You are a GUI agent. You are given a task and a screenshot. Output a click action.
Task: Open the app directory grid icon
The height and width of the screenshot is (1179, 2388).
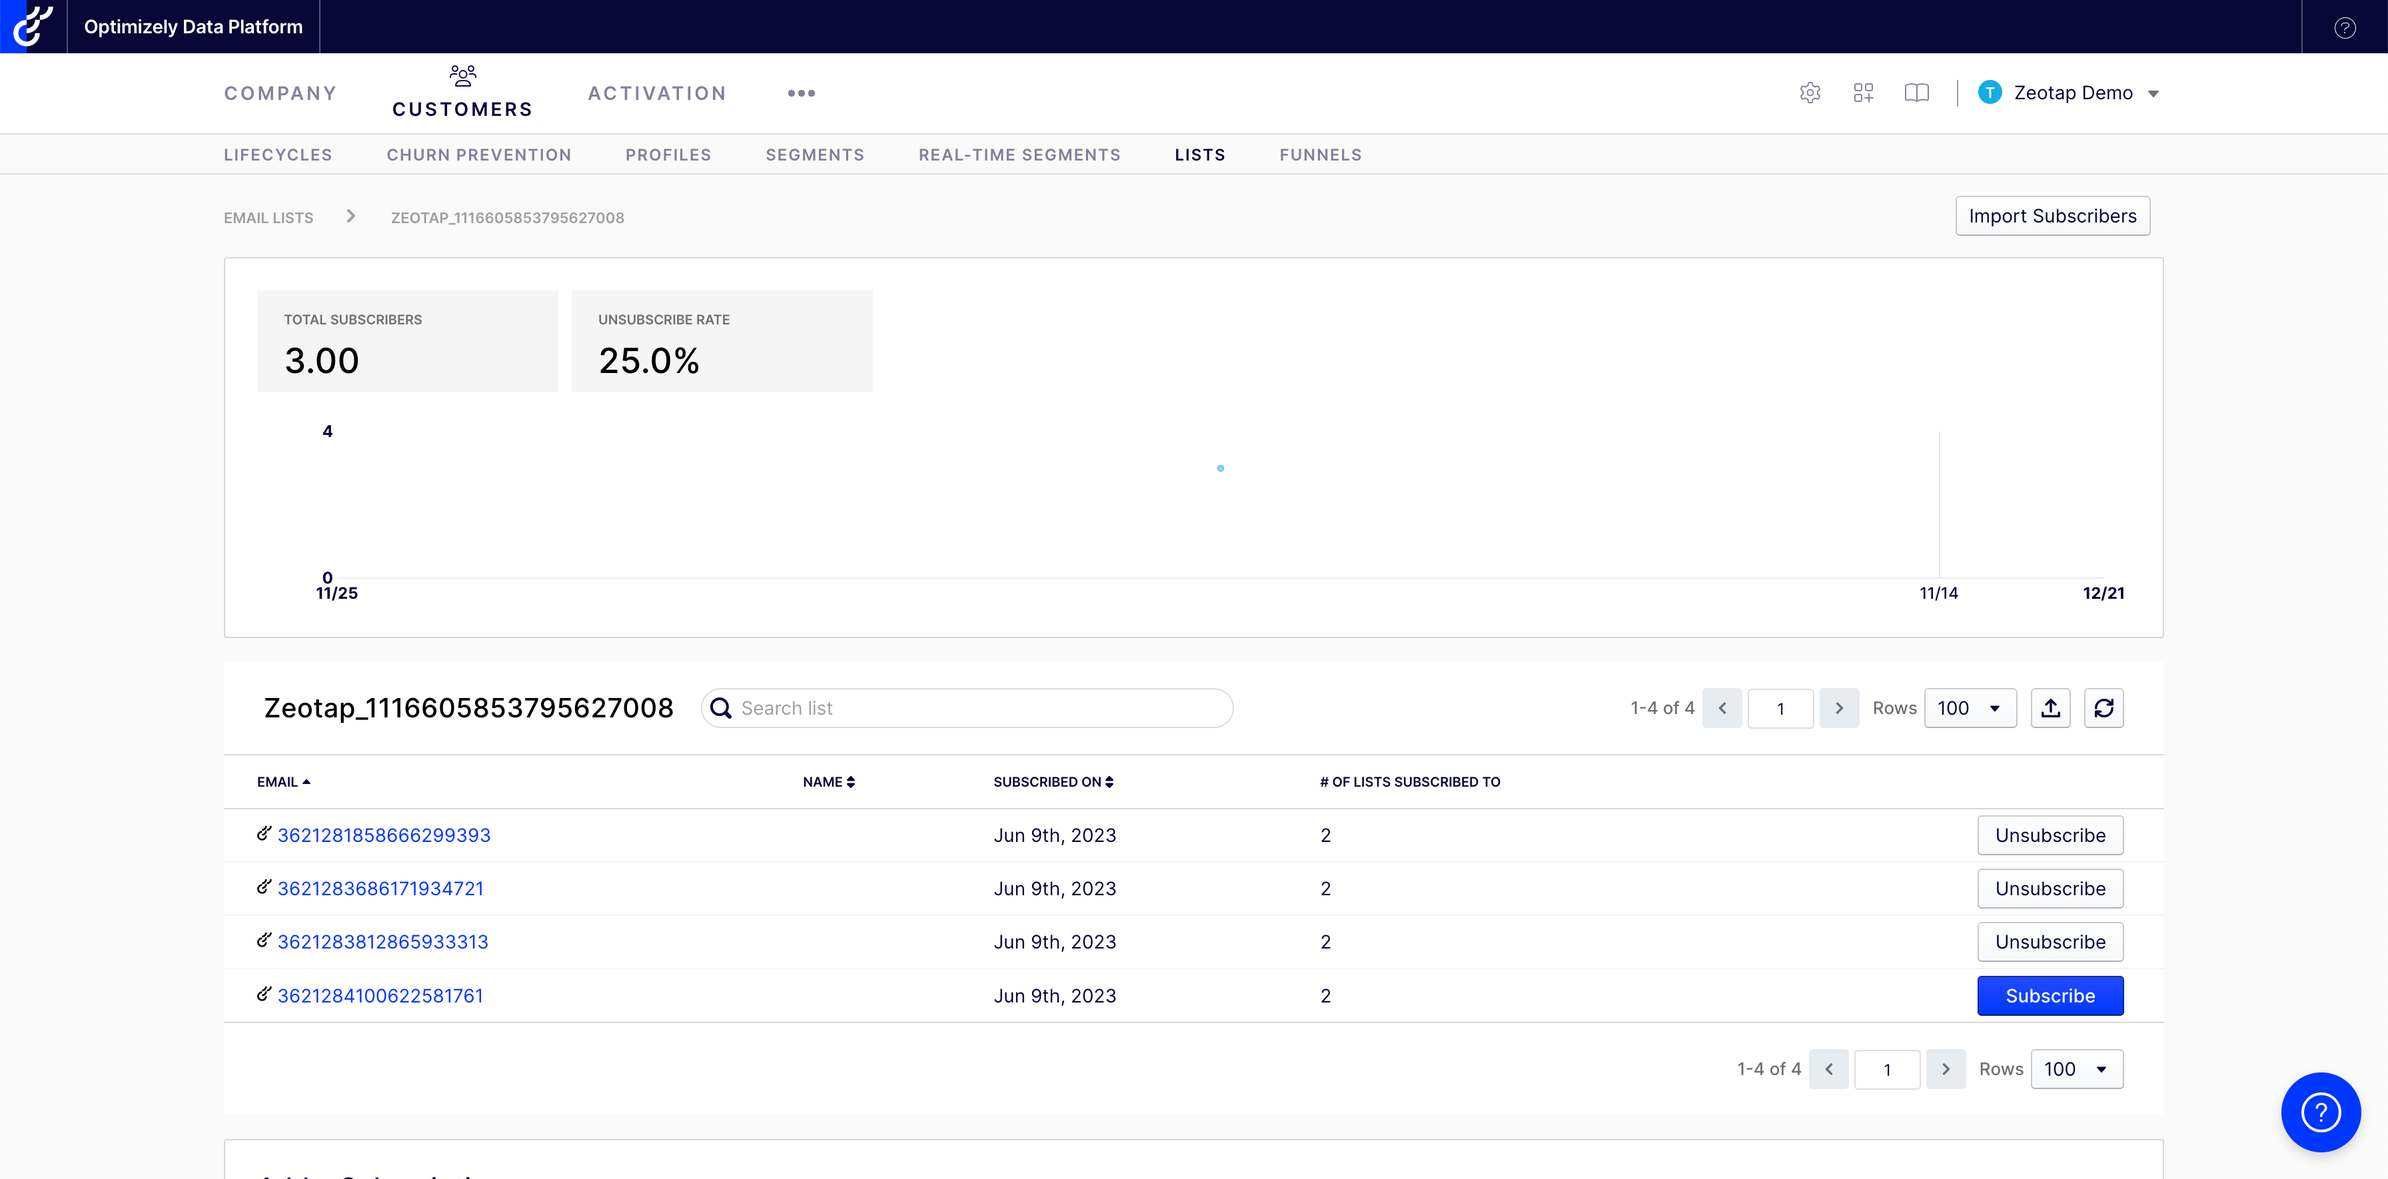tap(1863, 93)
